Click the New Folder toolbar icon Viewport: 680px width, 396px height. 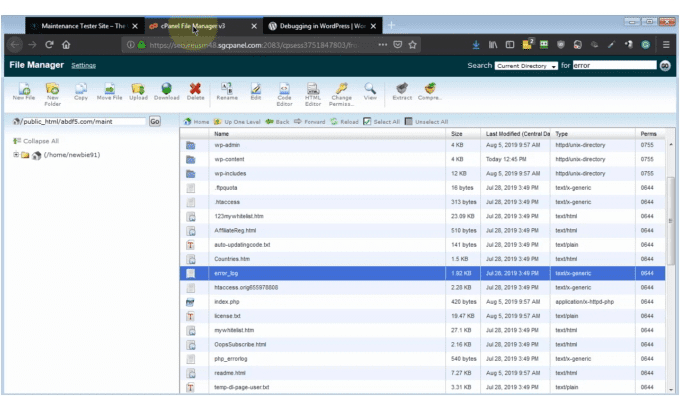click(52, 94)
